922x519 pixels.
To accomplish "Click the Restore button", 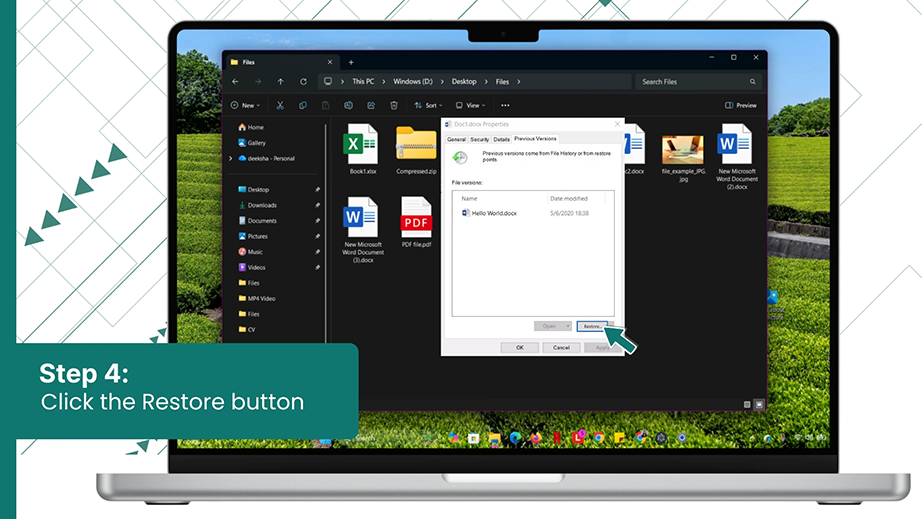I will pyautogui.click(x=592, y=326).
